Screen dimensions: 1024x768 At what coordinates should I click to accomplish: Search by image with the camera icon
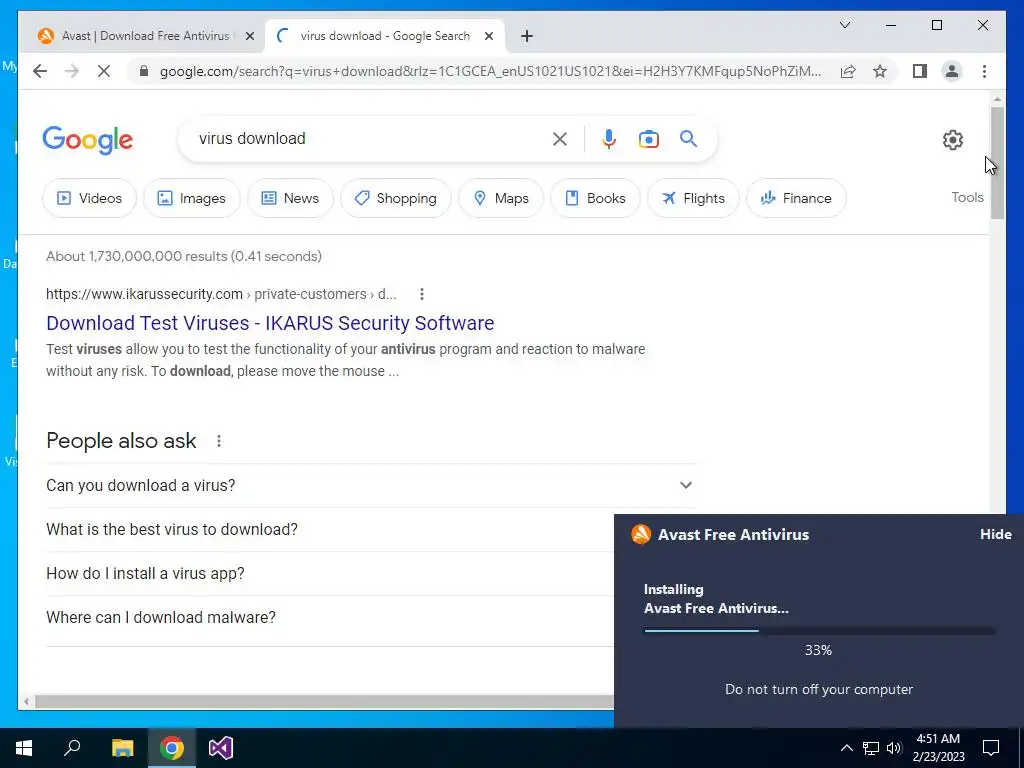click(648, 139)
